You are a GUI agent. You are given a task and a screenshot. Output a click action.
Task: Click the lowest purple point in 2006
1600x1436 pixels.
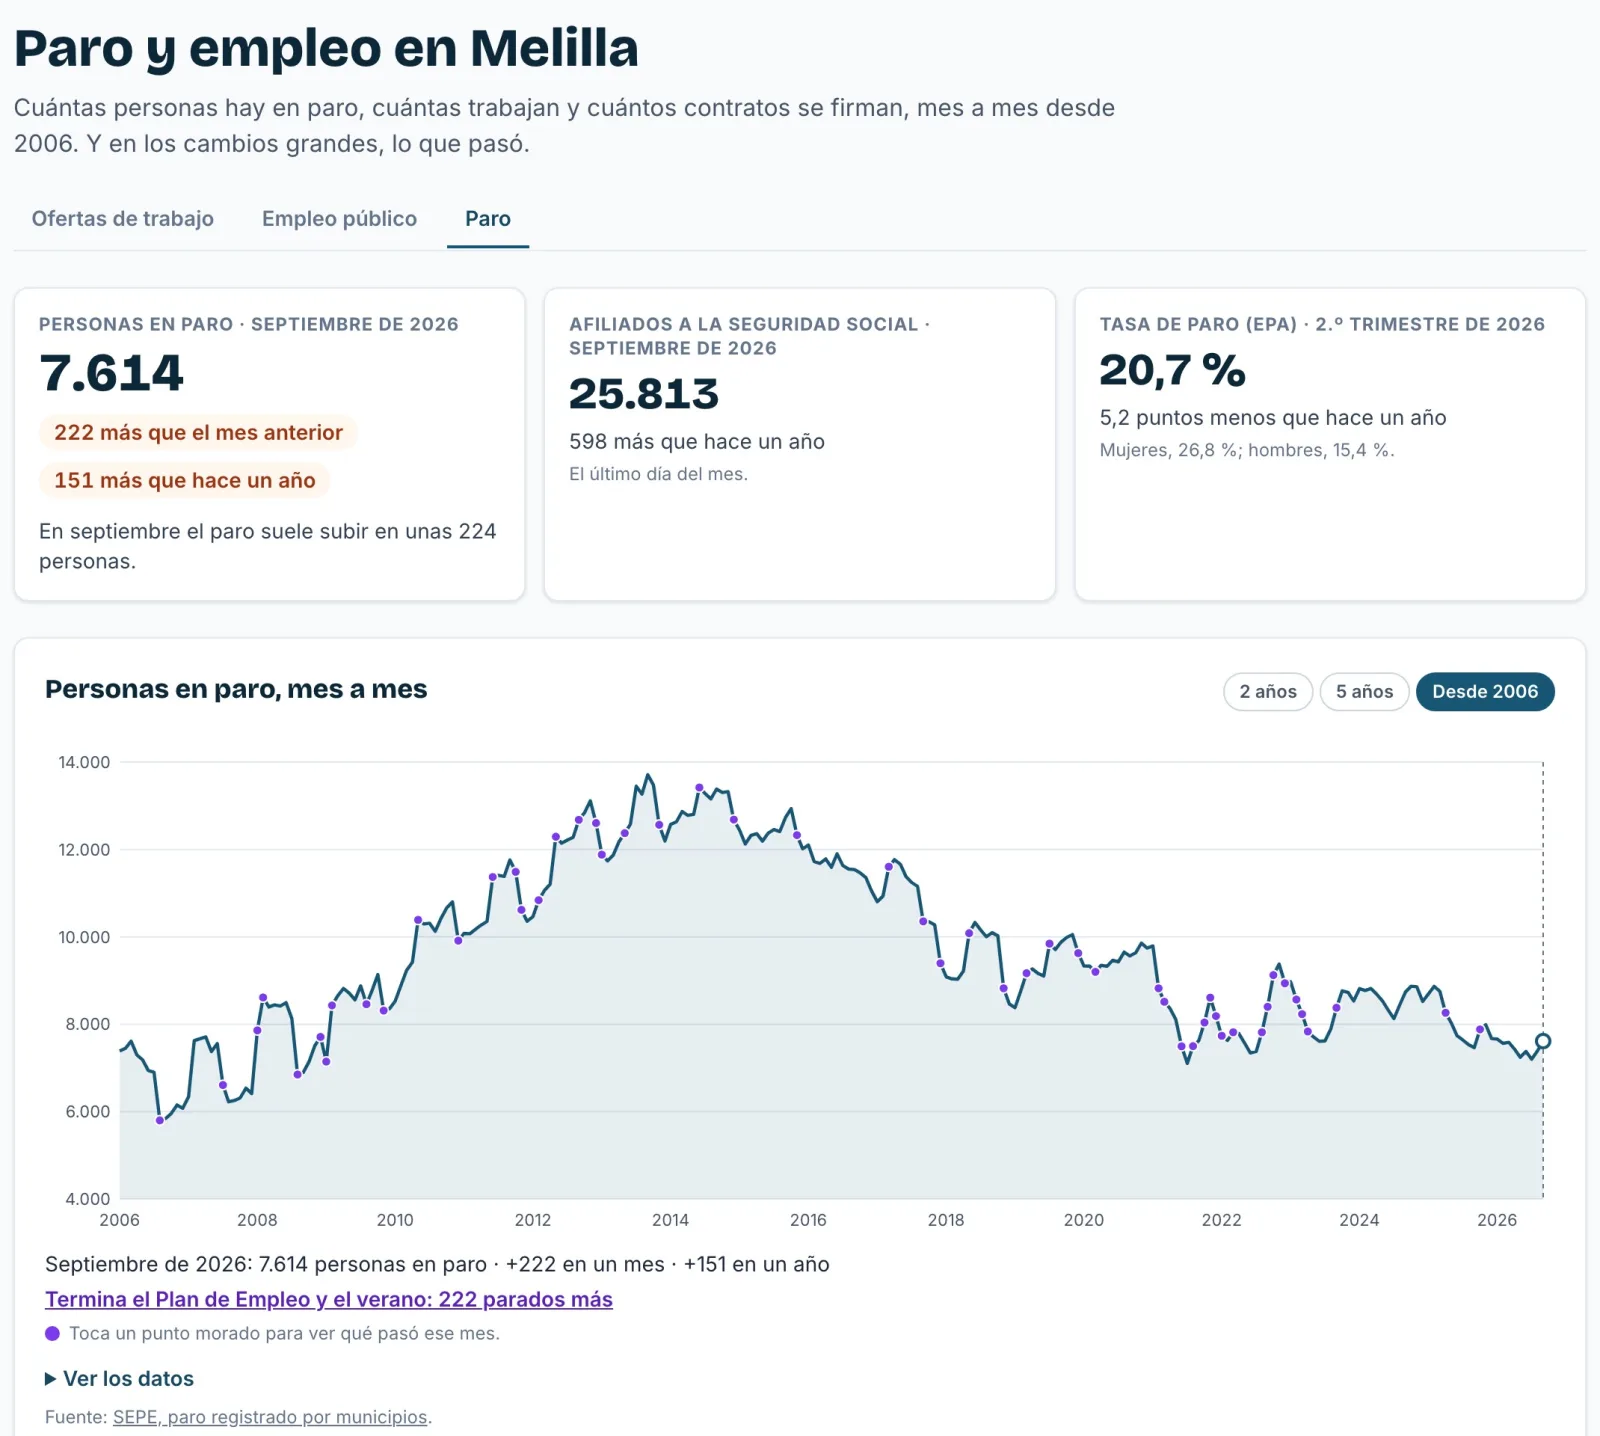tap(160, 1120)
